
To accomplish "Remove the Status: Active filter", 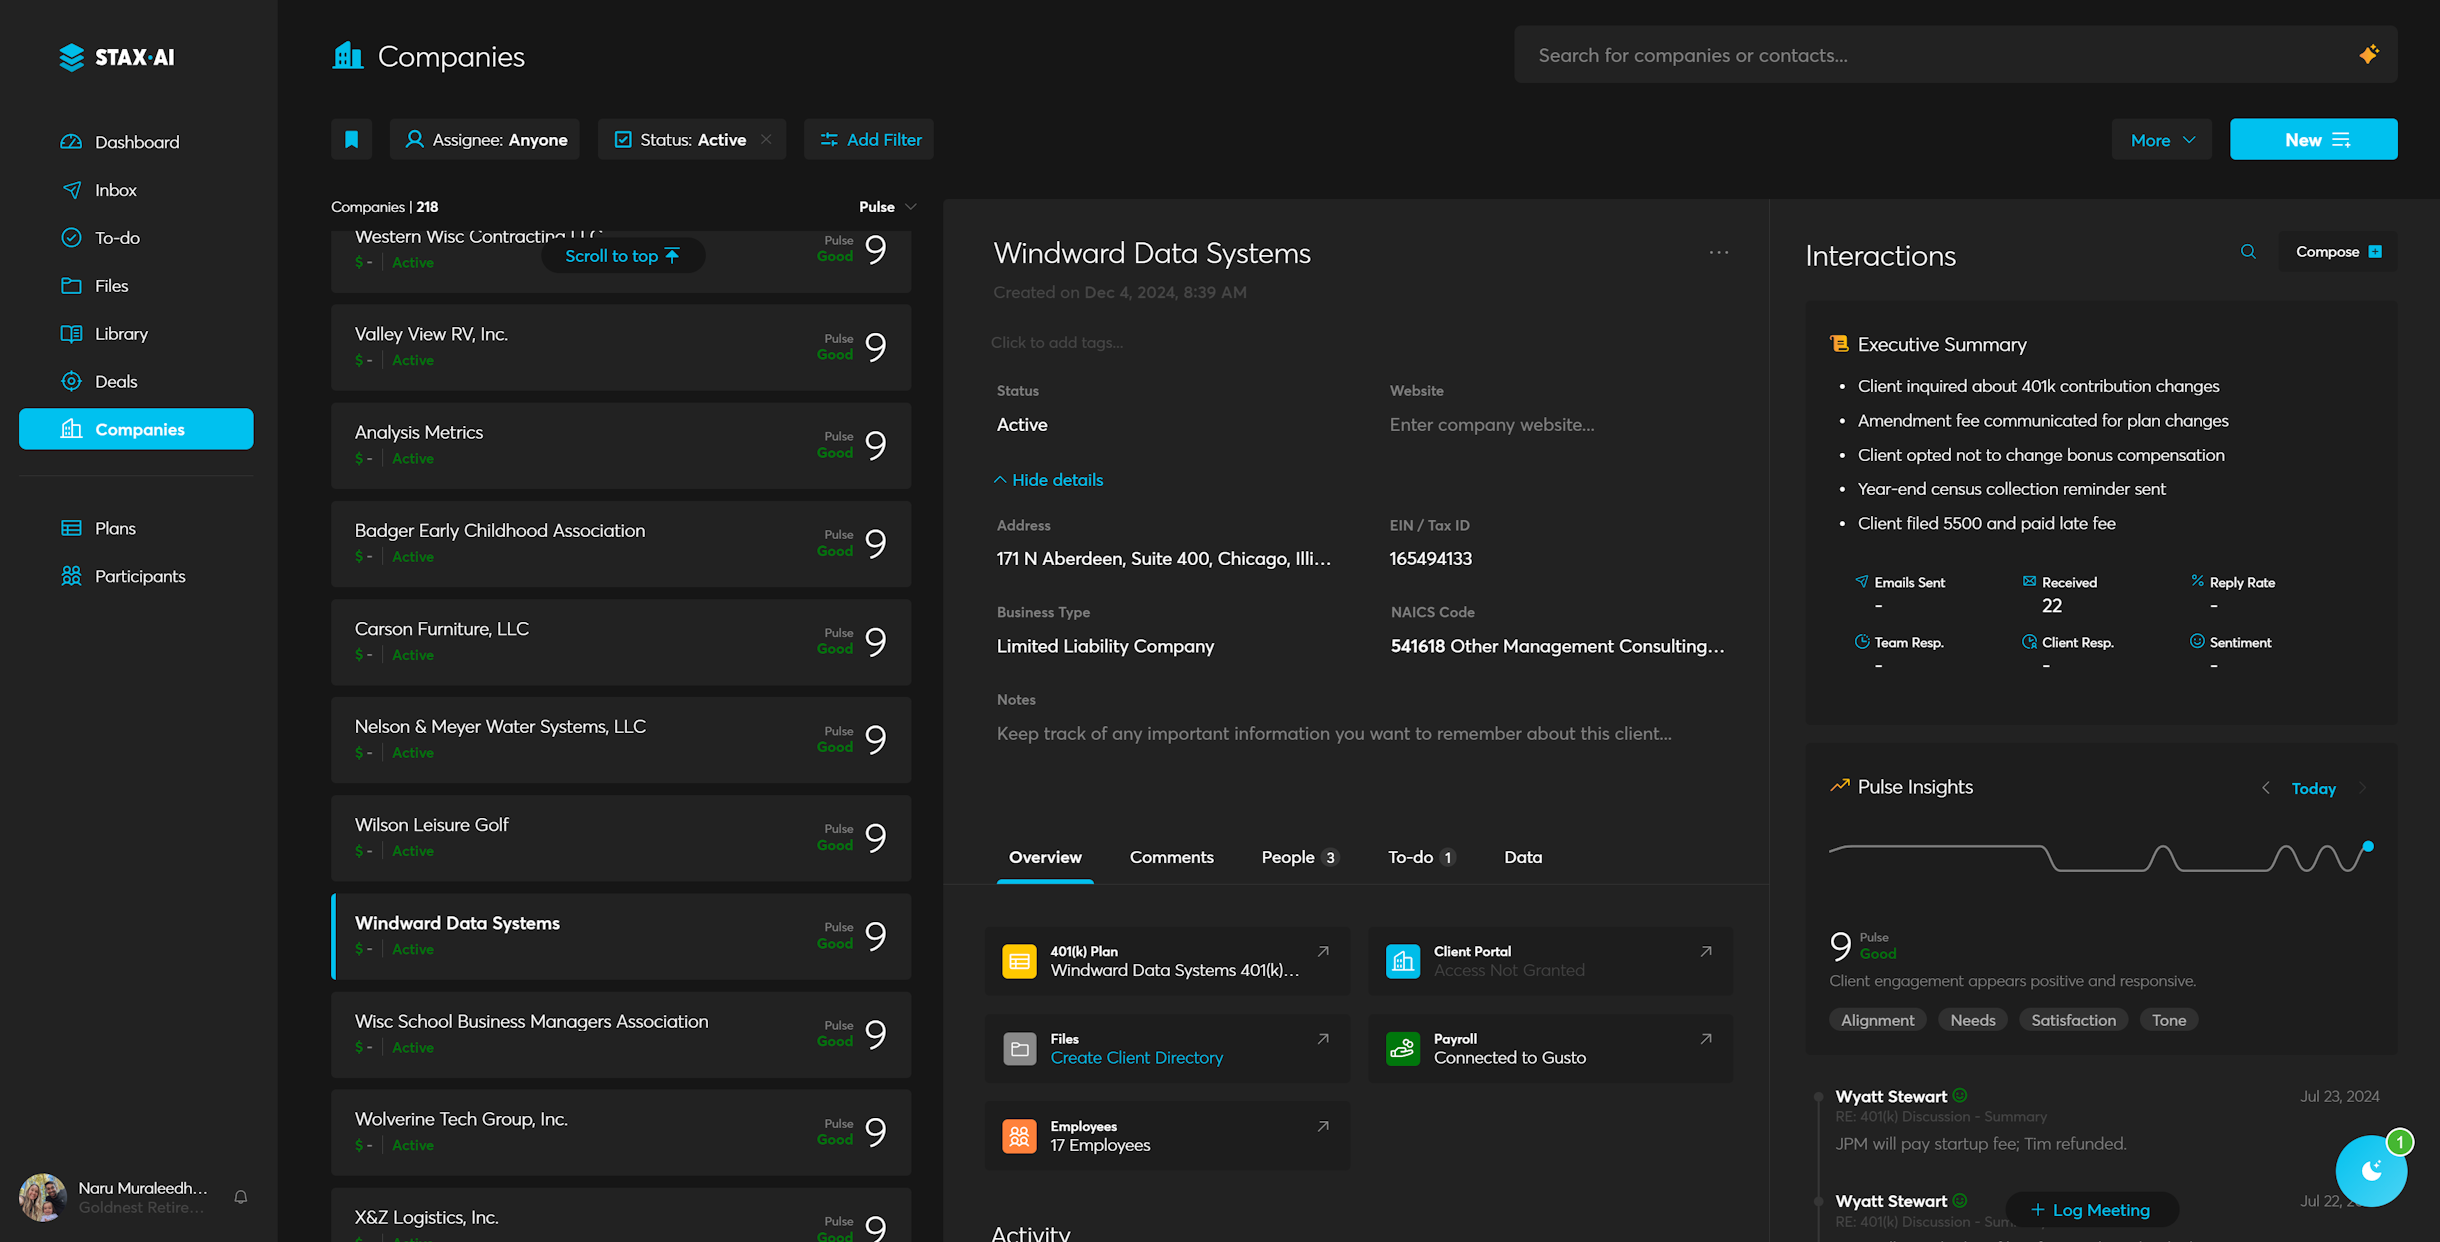I will click(766, 139).
